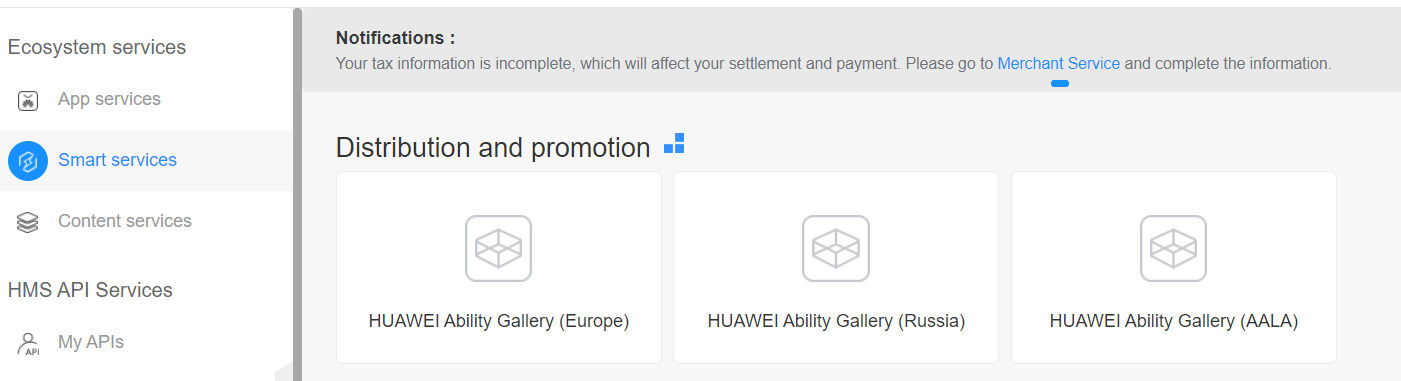Follow the Merchant Service link

coord(1059,63)
